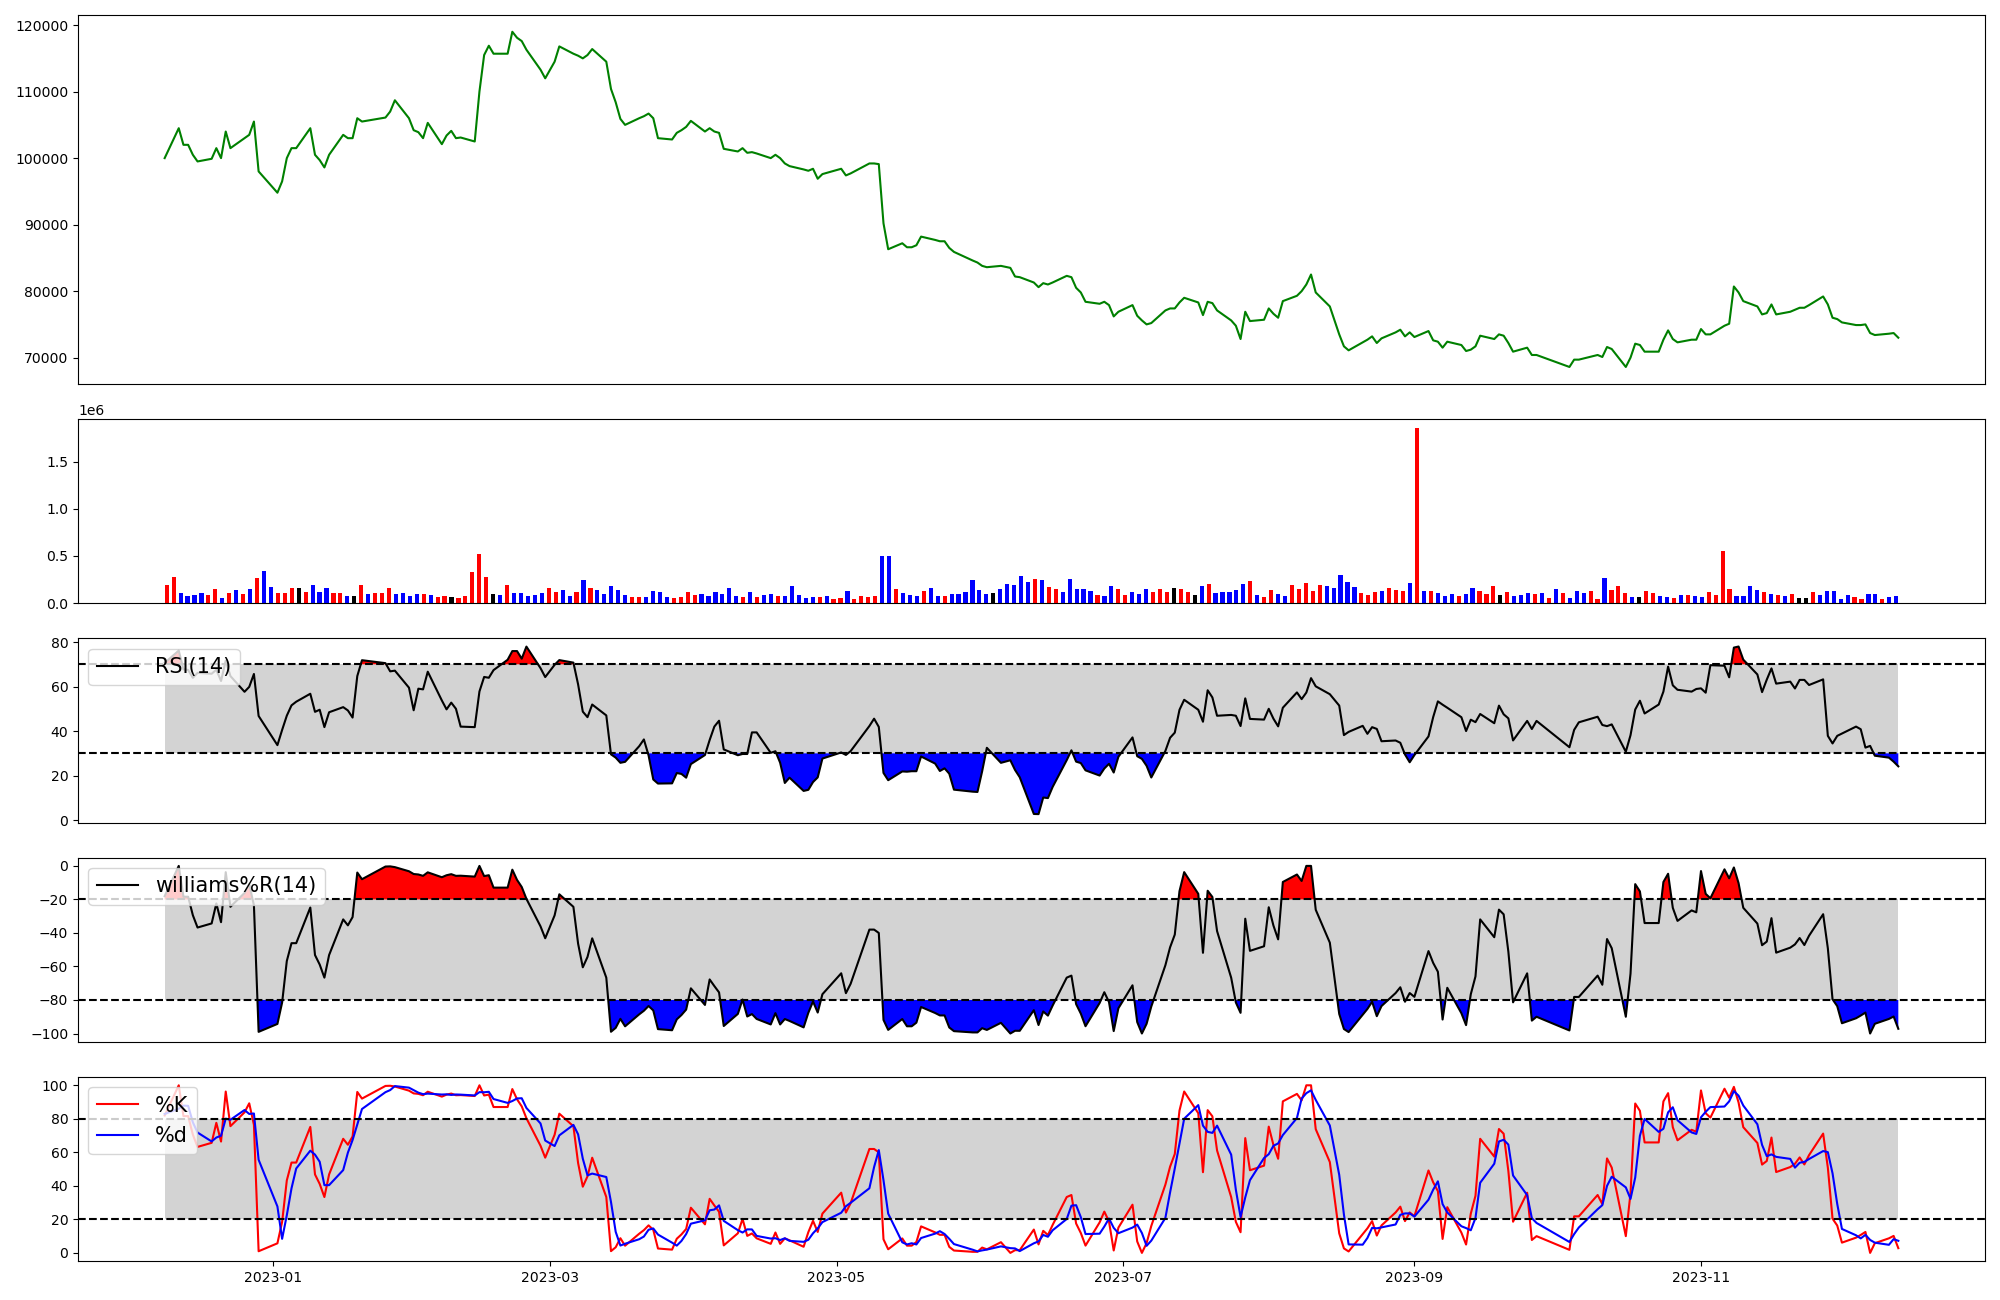This screenshot has height=1300, width=2000.
Task: Click the 2023-11 date axis label
Action: [x=1701, y=1277]
